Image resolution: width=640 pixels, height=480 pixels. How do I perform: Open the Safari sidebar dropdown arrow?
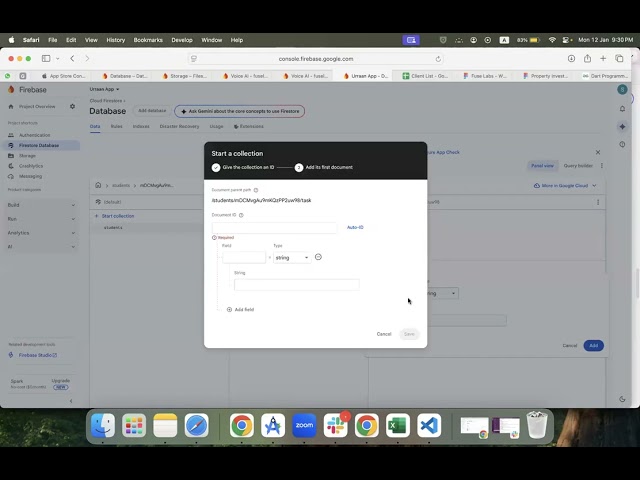click(58, 59)
